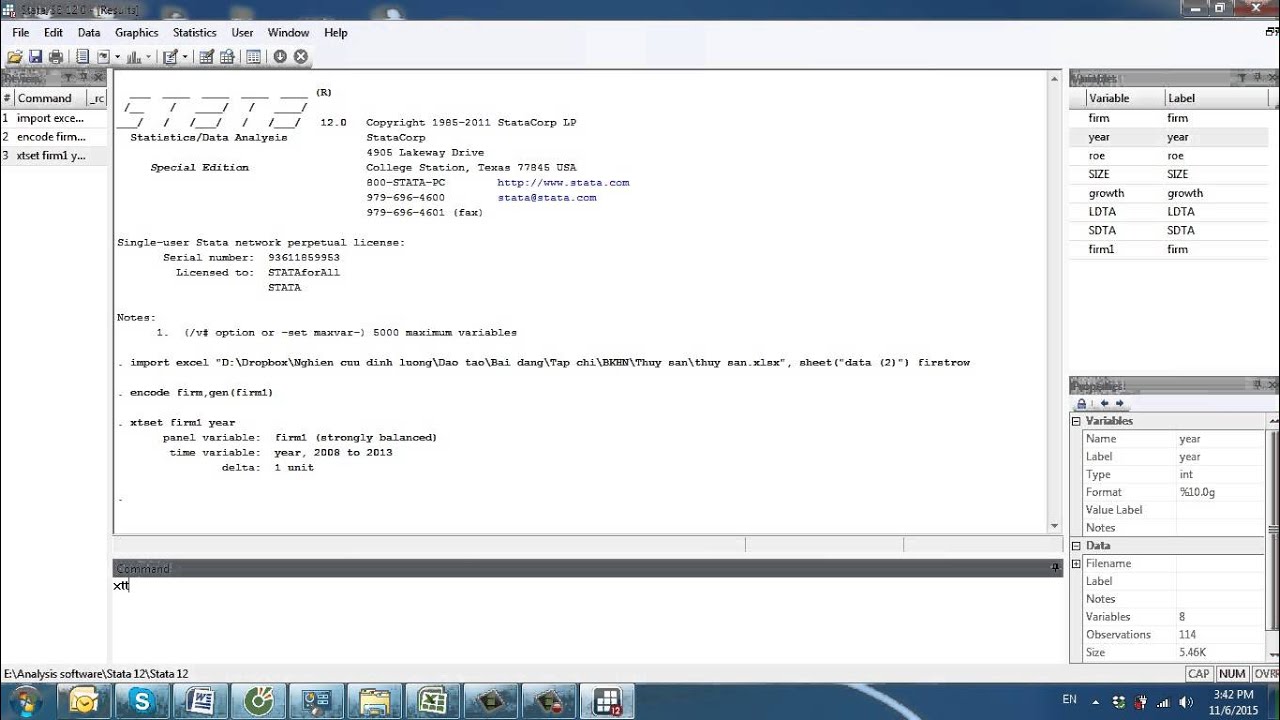Expand the Filename property row
This screenshot has width=1280, height=720.
1076,564
